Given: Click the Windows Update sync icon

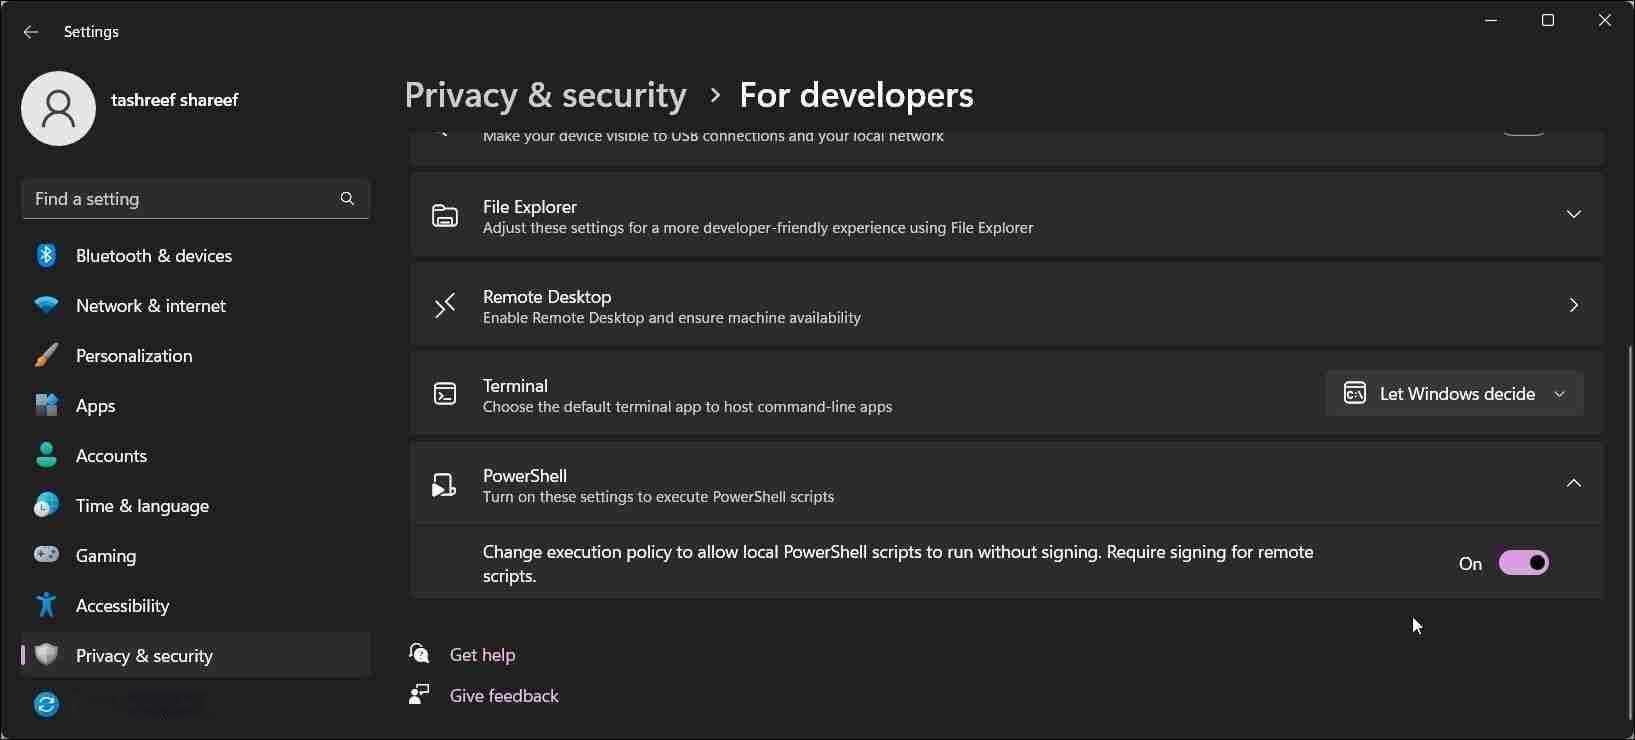Looking at the screenshot, I should (x=46, y=704).
